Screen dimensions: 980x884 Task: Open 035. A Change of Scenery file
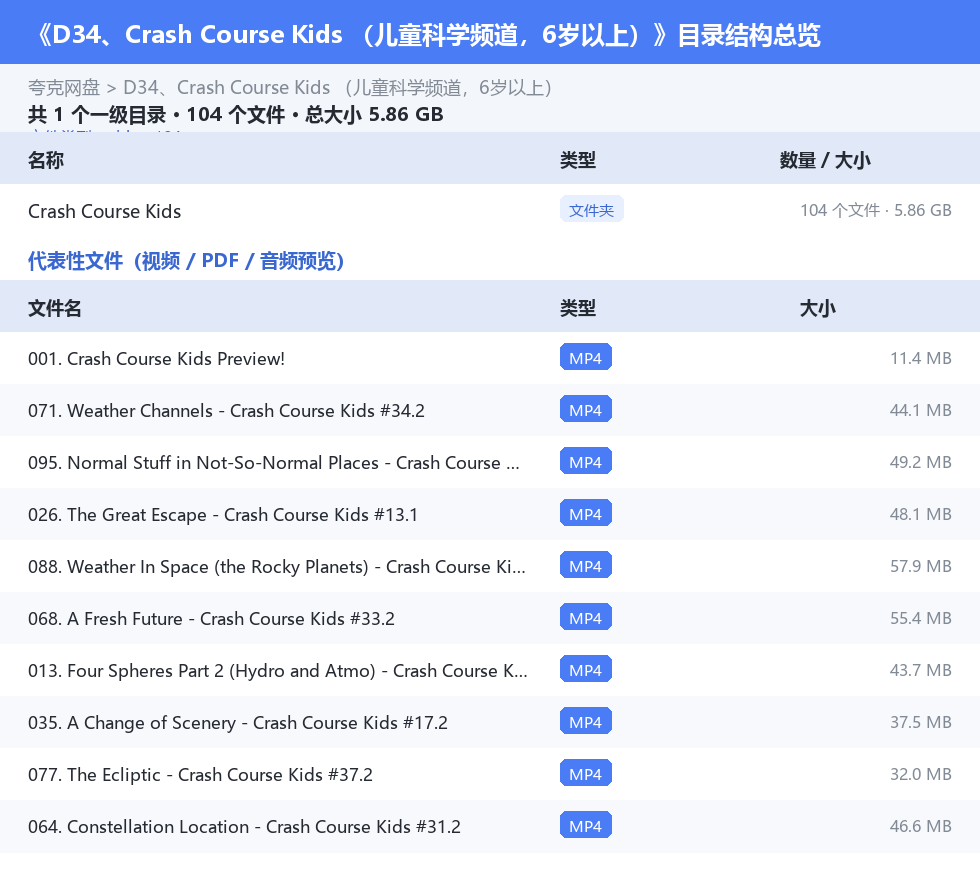[x=238, y=722]
